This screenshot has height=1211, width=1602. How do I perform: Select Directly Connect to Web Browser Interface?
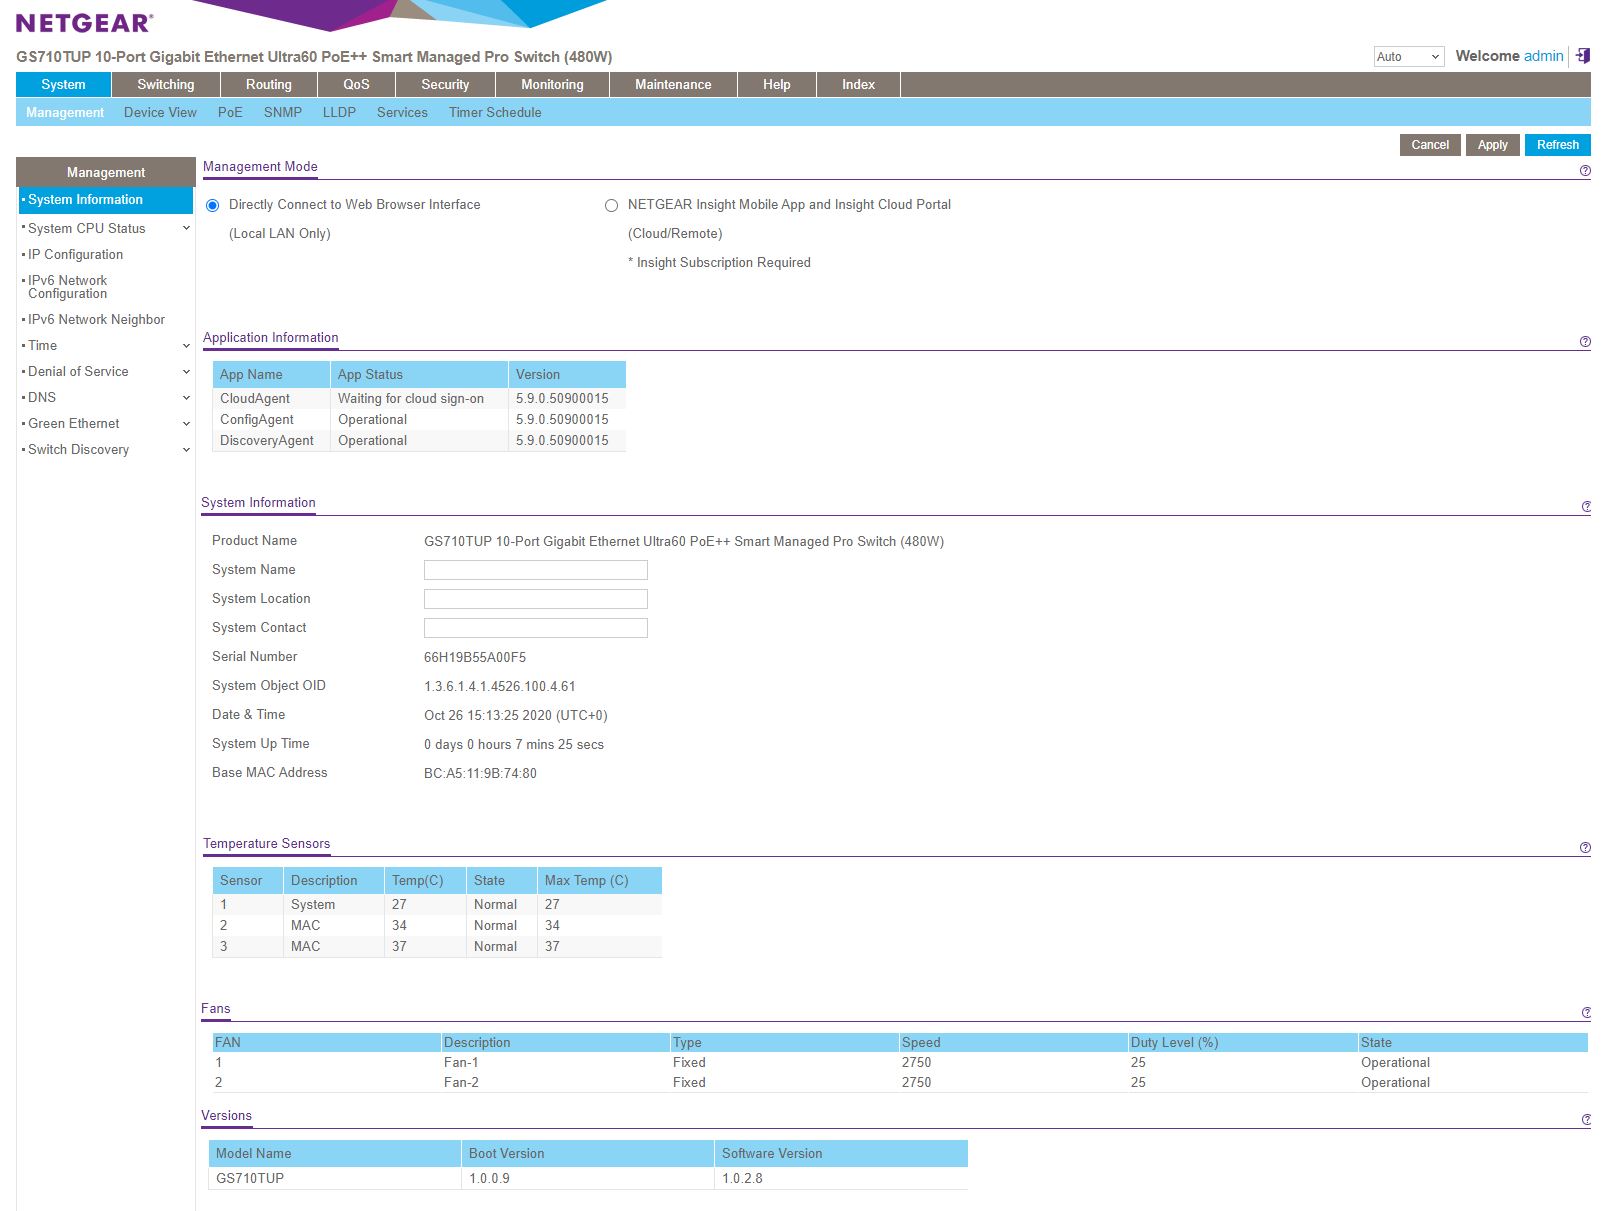tap(212, 205)
